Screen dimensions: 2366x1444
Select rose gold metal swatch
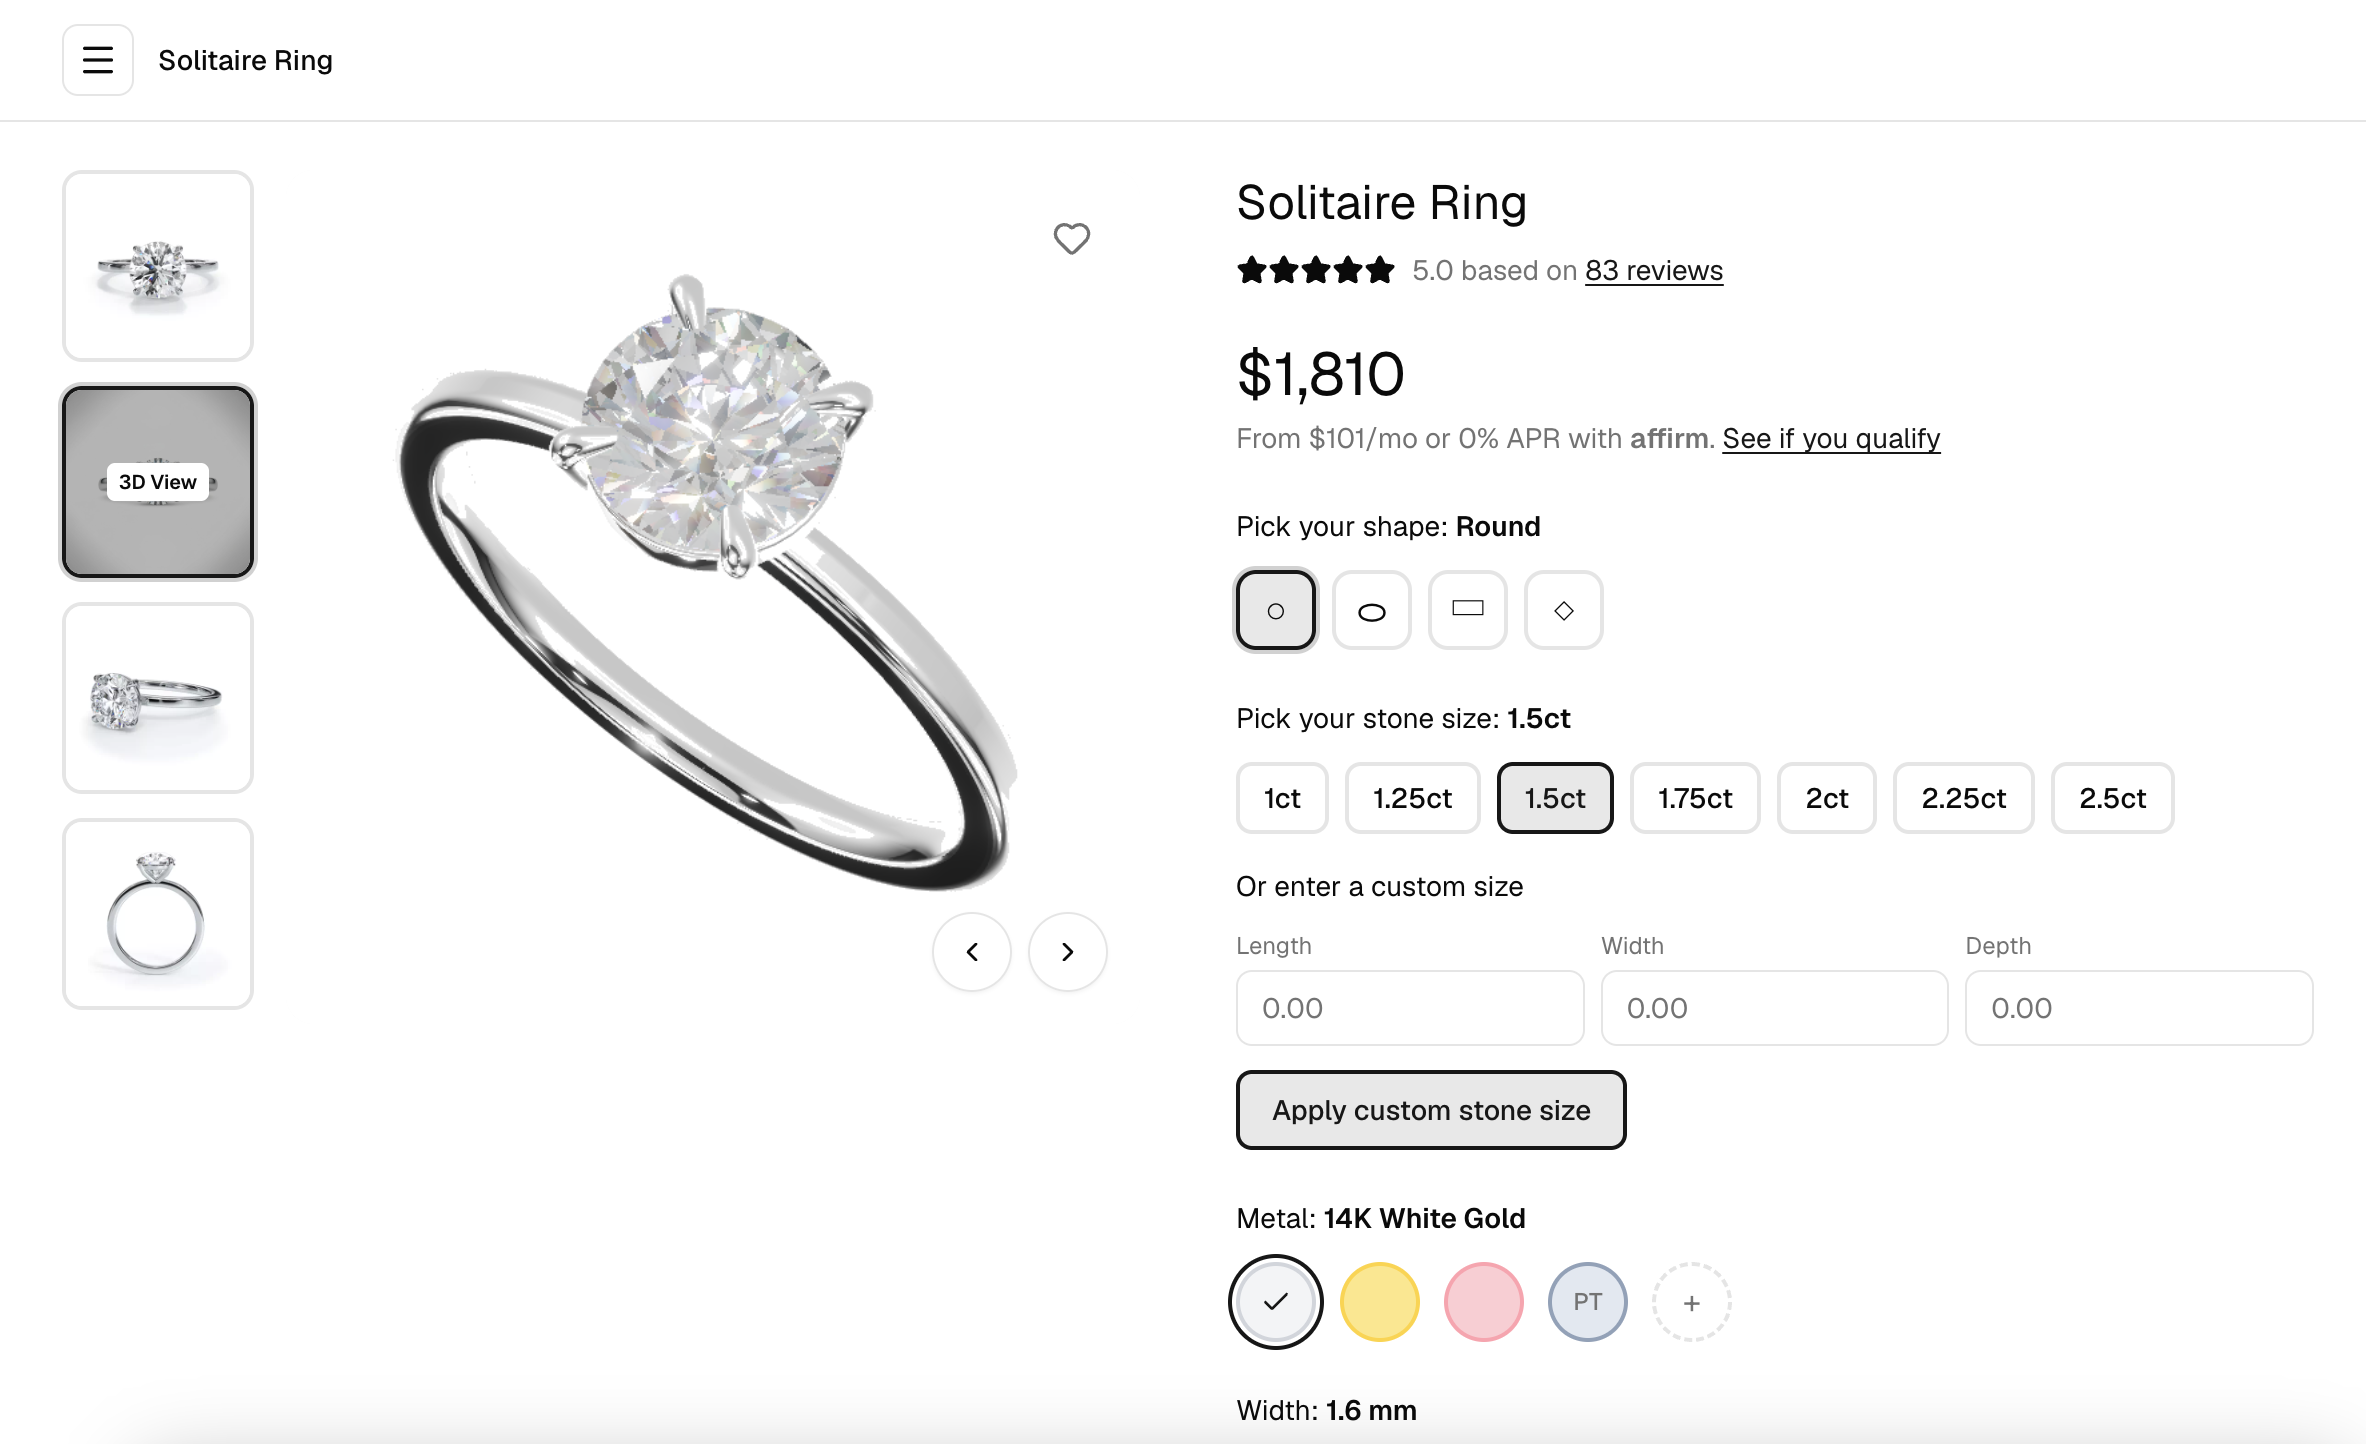(x=1483, y=1302)
